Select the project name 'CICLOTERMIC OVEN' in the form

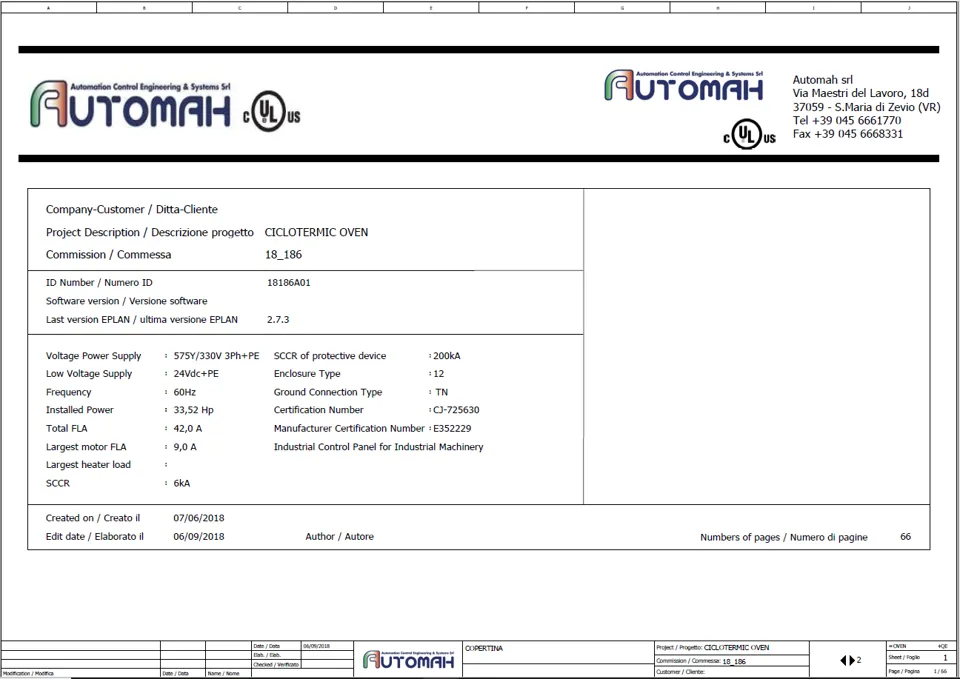coord(316,232)
